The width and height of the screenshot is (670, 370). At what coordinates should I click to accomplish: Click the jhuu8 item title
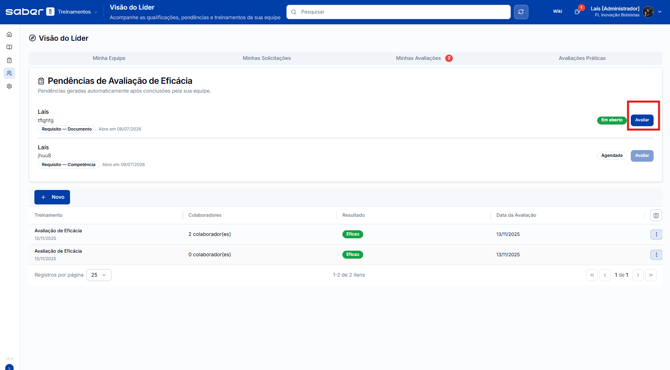(44, 156)
